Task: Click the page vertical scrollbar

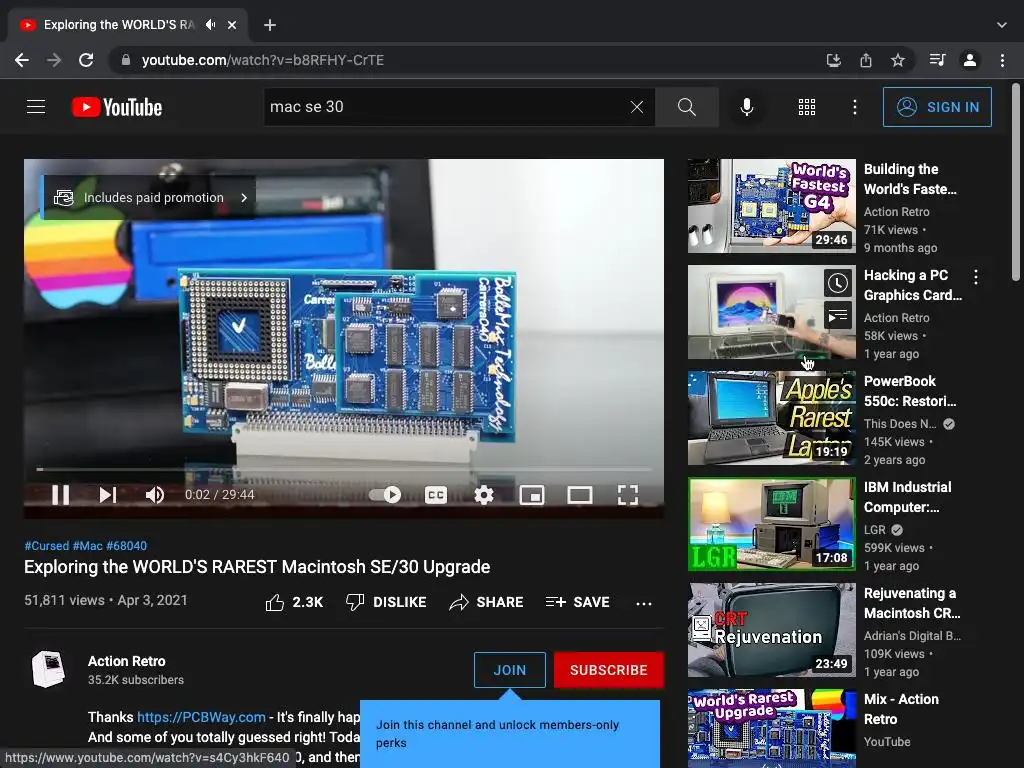Action: coord(1016,183)
